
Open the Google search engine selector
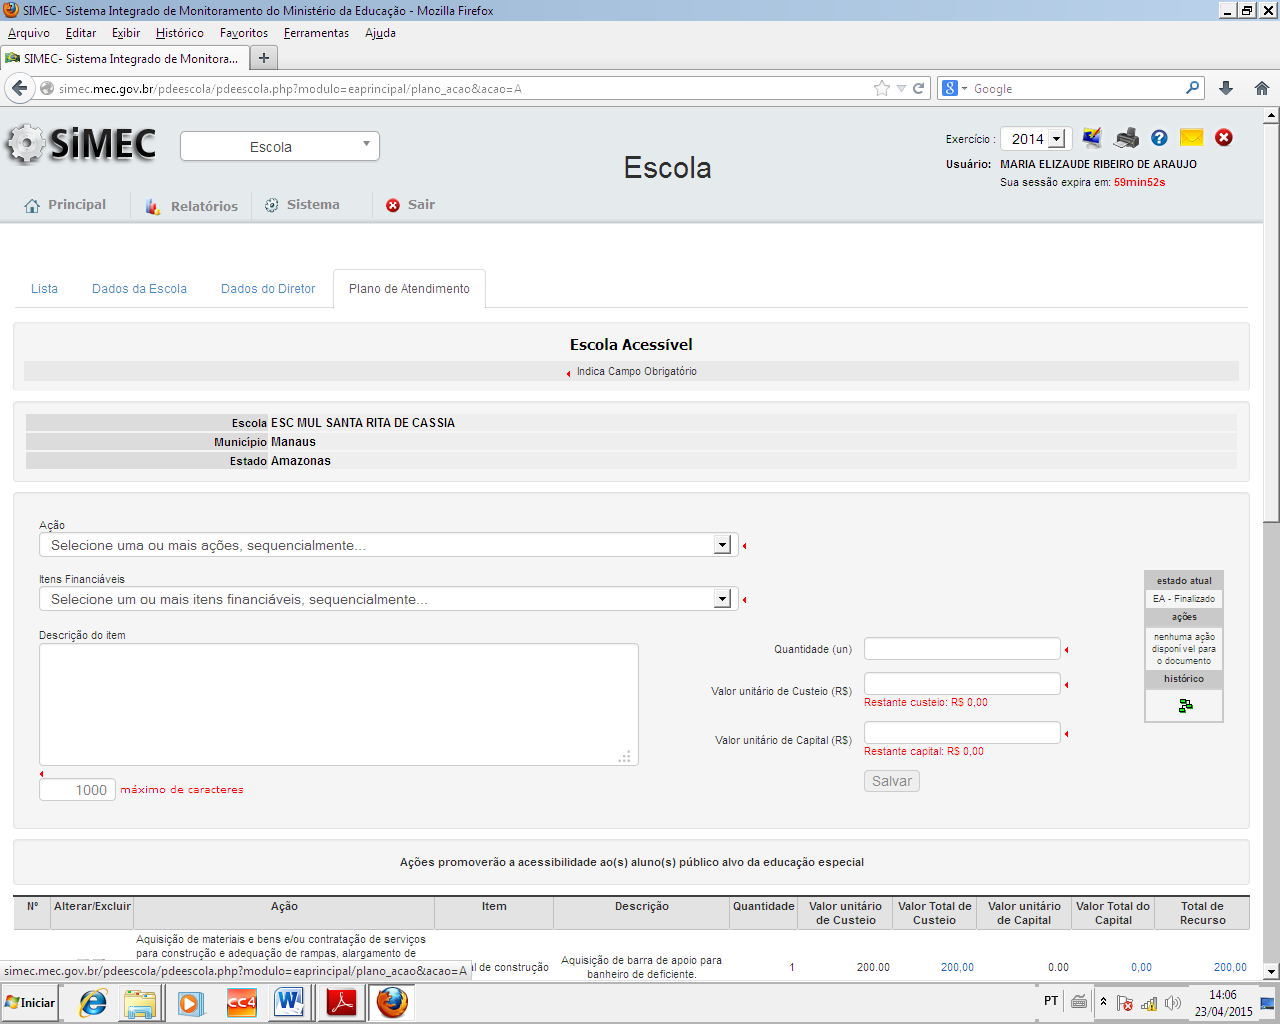click(955, 88)
